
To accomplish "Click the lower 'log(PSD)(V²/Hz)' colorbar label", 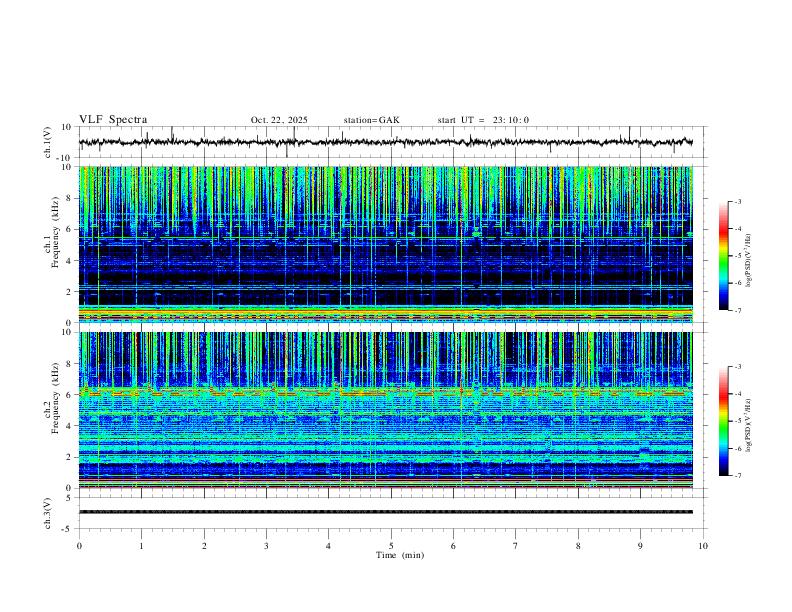I will pos(748,426).
